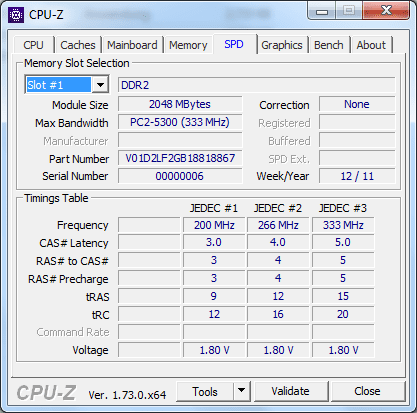Click the RAS# to CAS# label
Viewport: 417px width, 413px height.
point(72,261)
